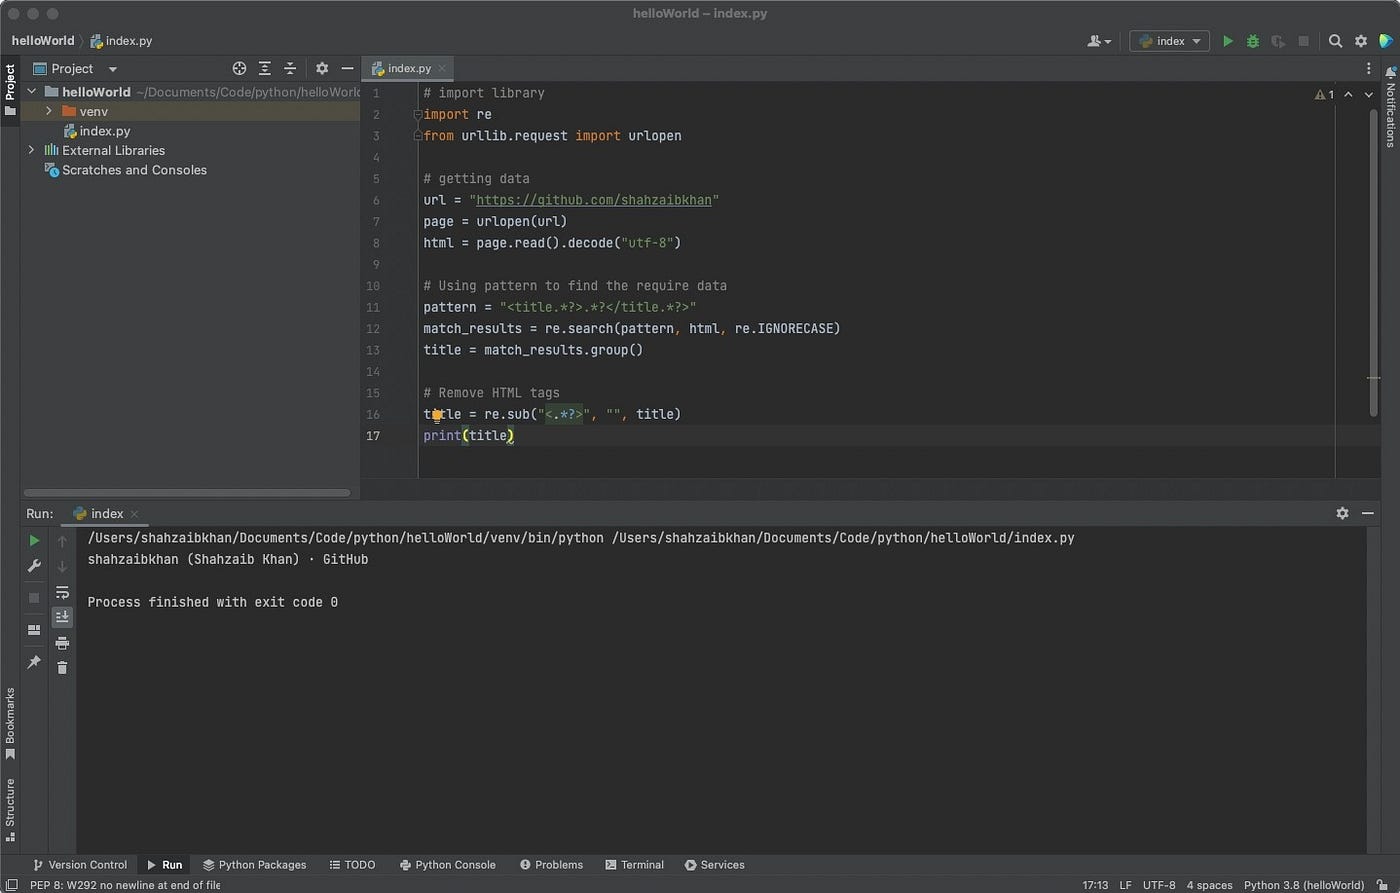The height and width of the screenshot is (893, 1400).
Task: Click Restore Layout icon in Run panel
Action: [34, 630]
